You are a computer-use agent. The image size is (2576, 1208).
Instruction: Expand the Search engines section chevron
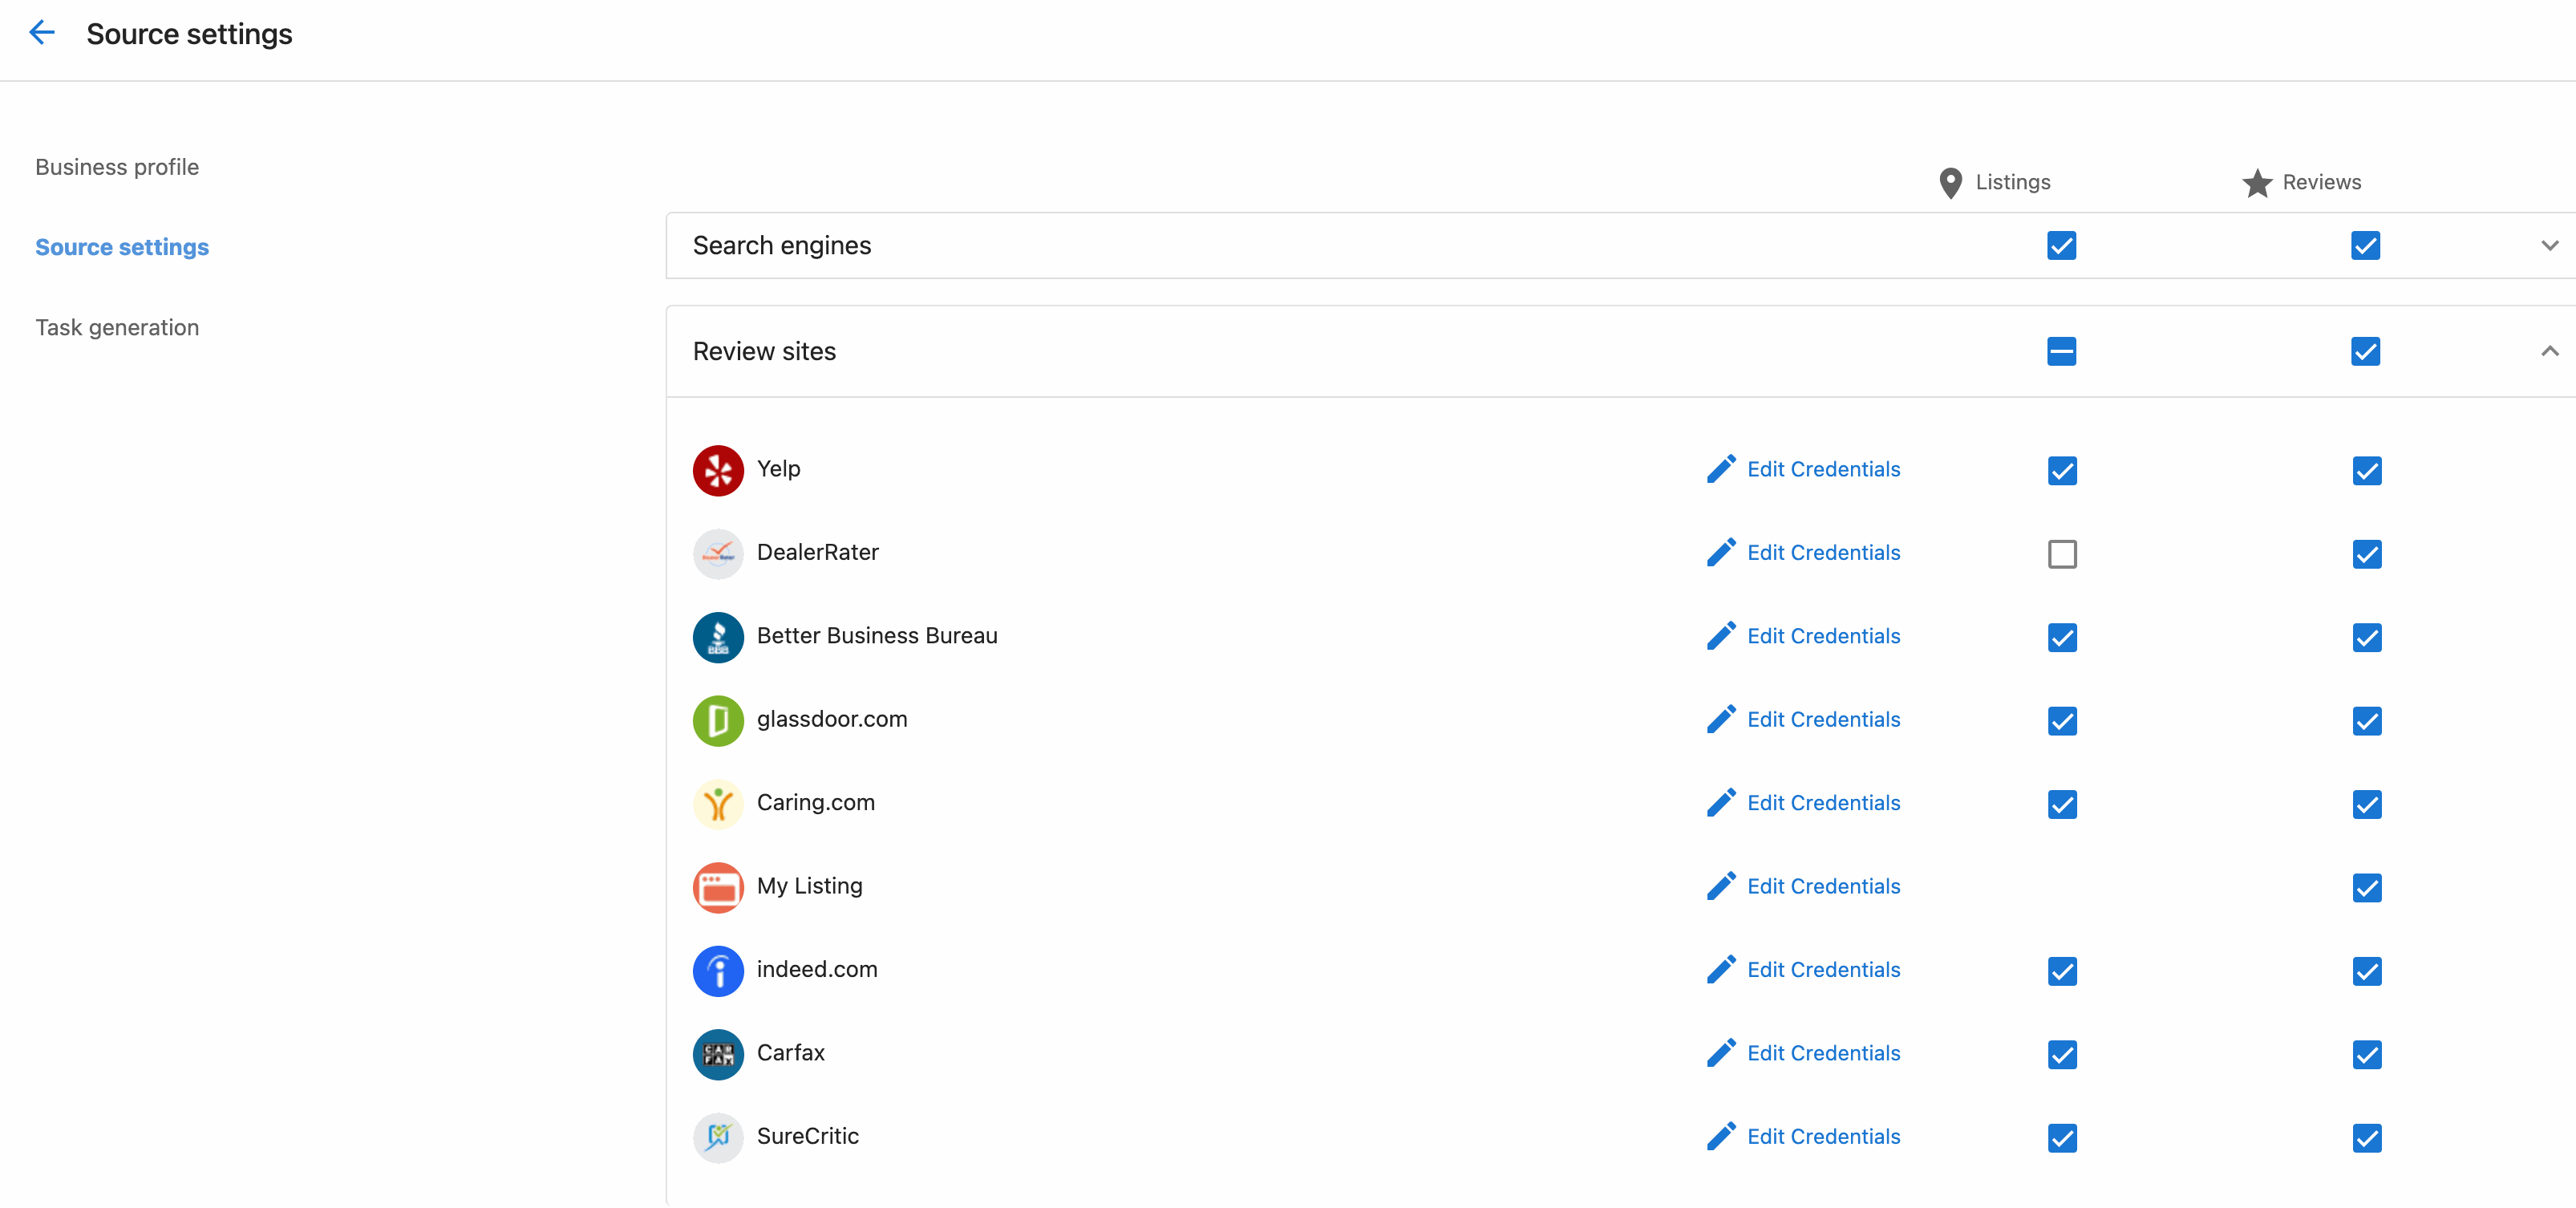[x=2549, y=245]
